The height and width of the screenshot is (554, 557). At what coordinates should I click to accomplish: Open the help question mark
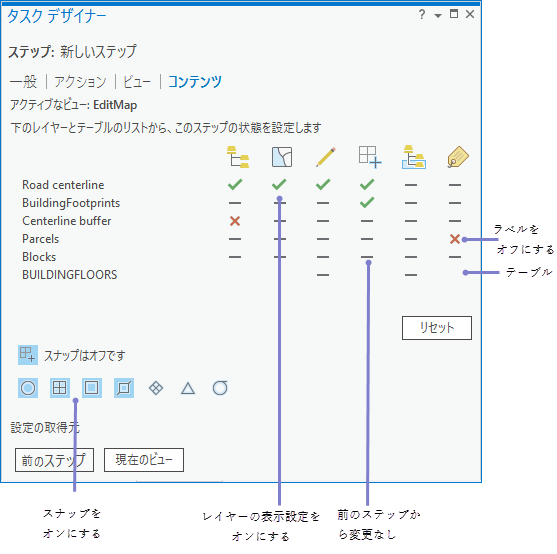[x=422, y=15]
